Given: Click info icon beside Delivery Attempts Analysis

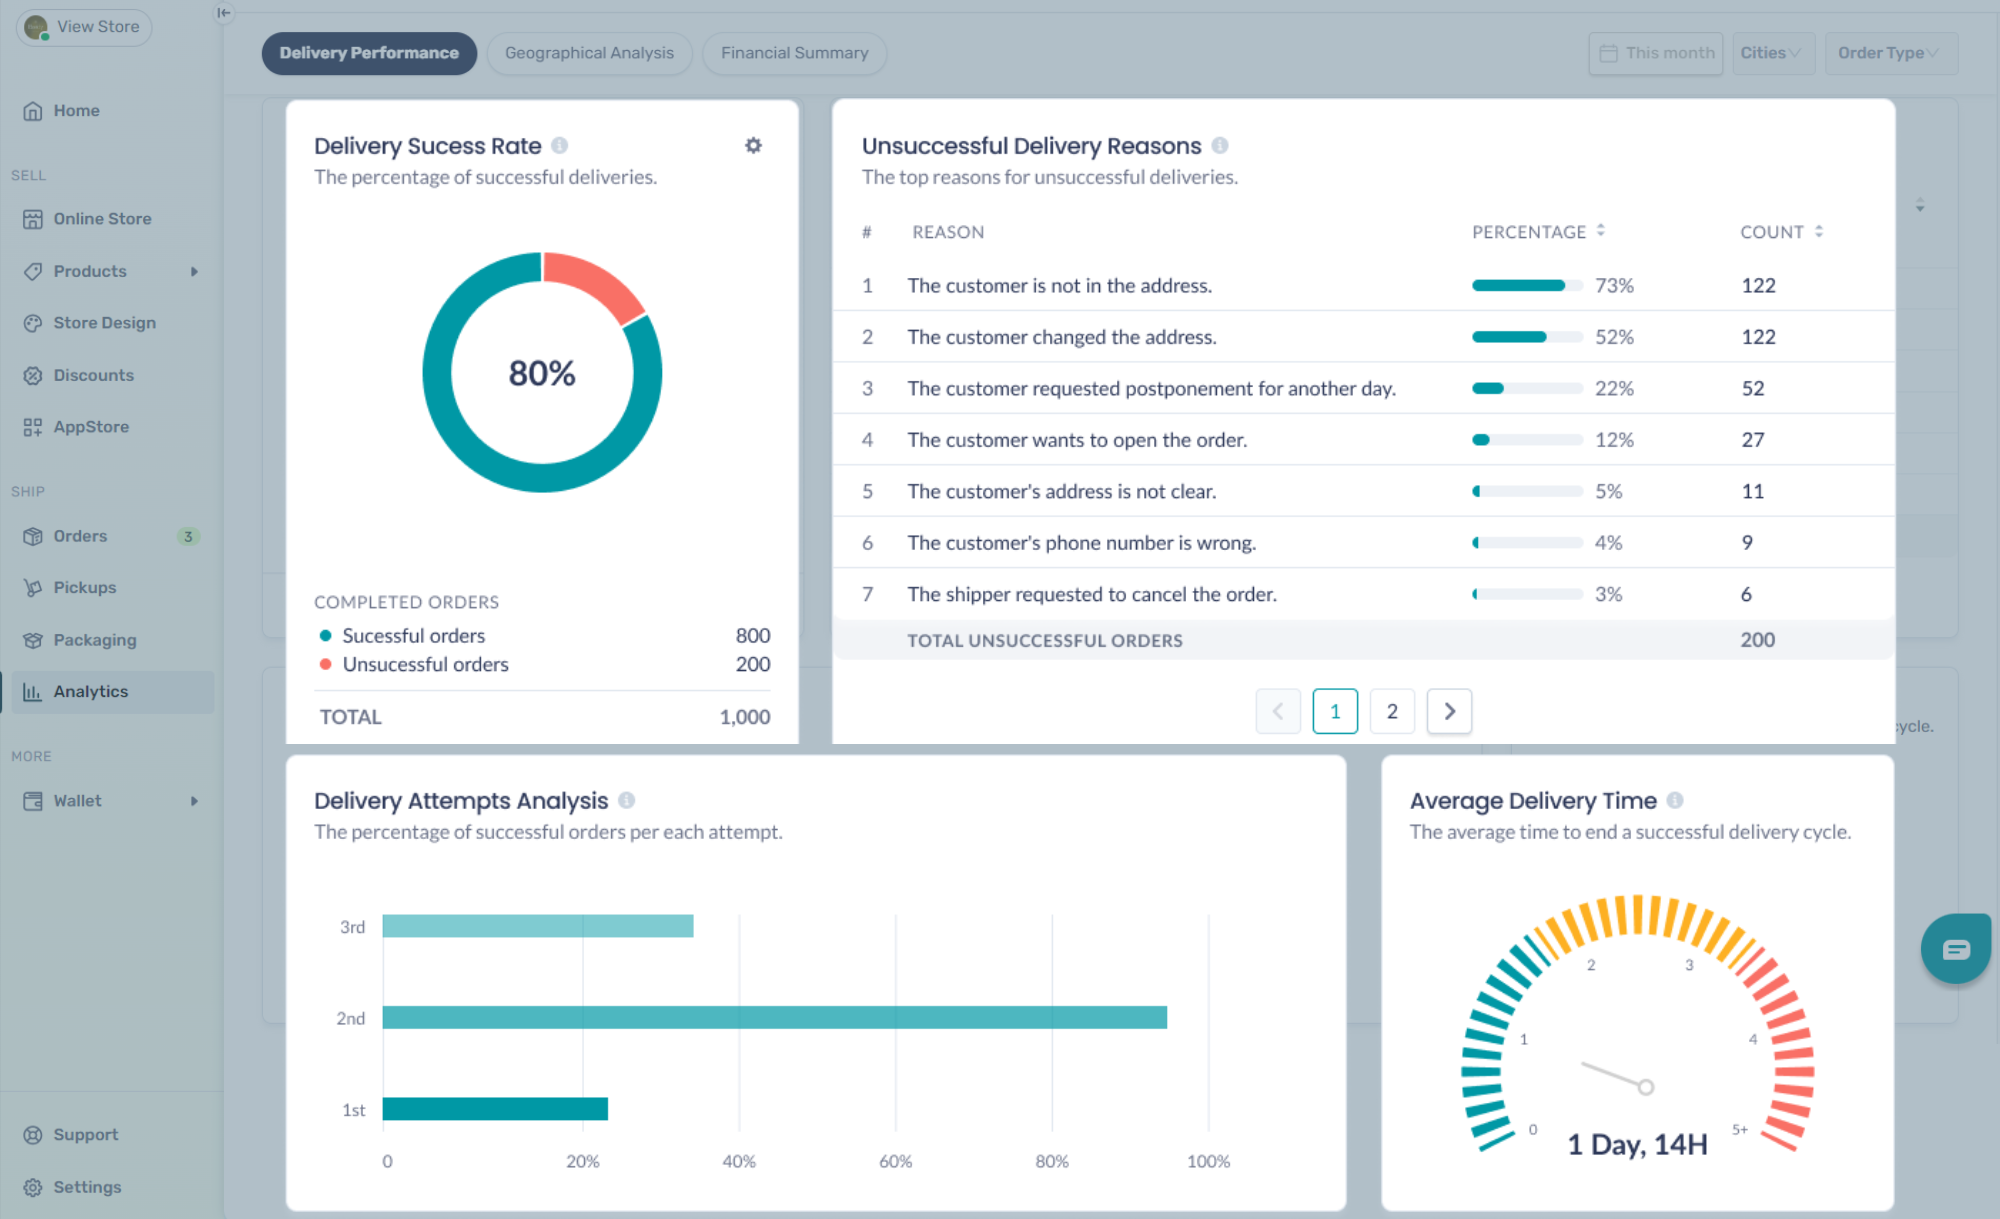Looking at the screenshot, I should point(627,801).
